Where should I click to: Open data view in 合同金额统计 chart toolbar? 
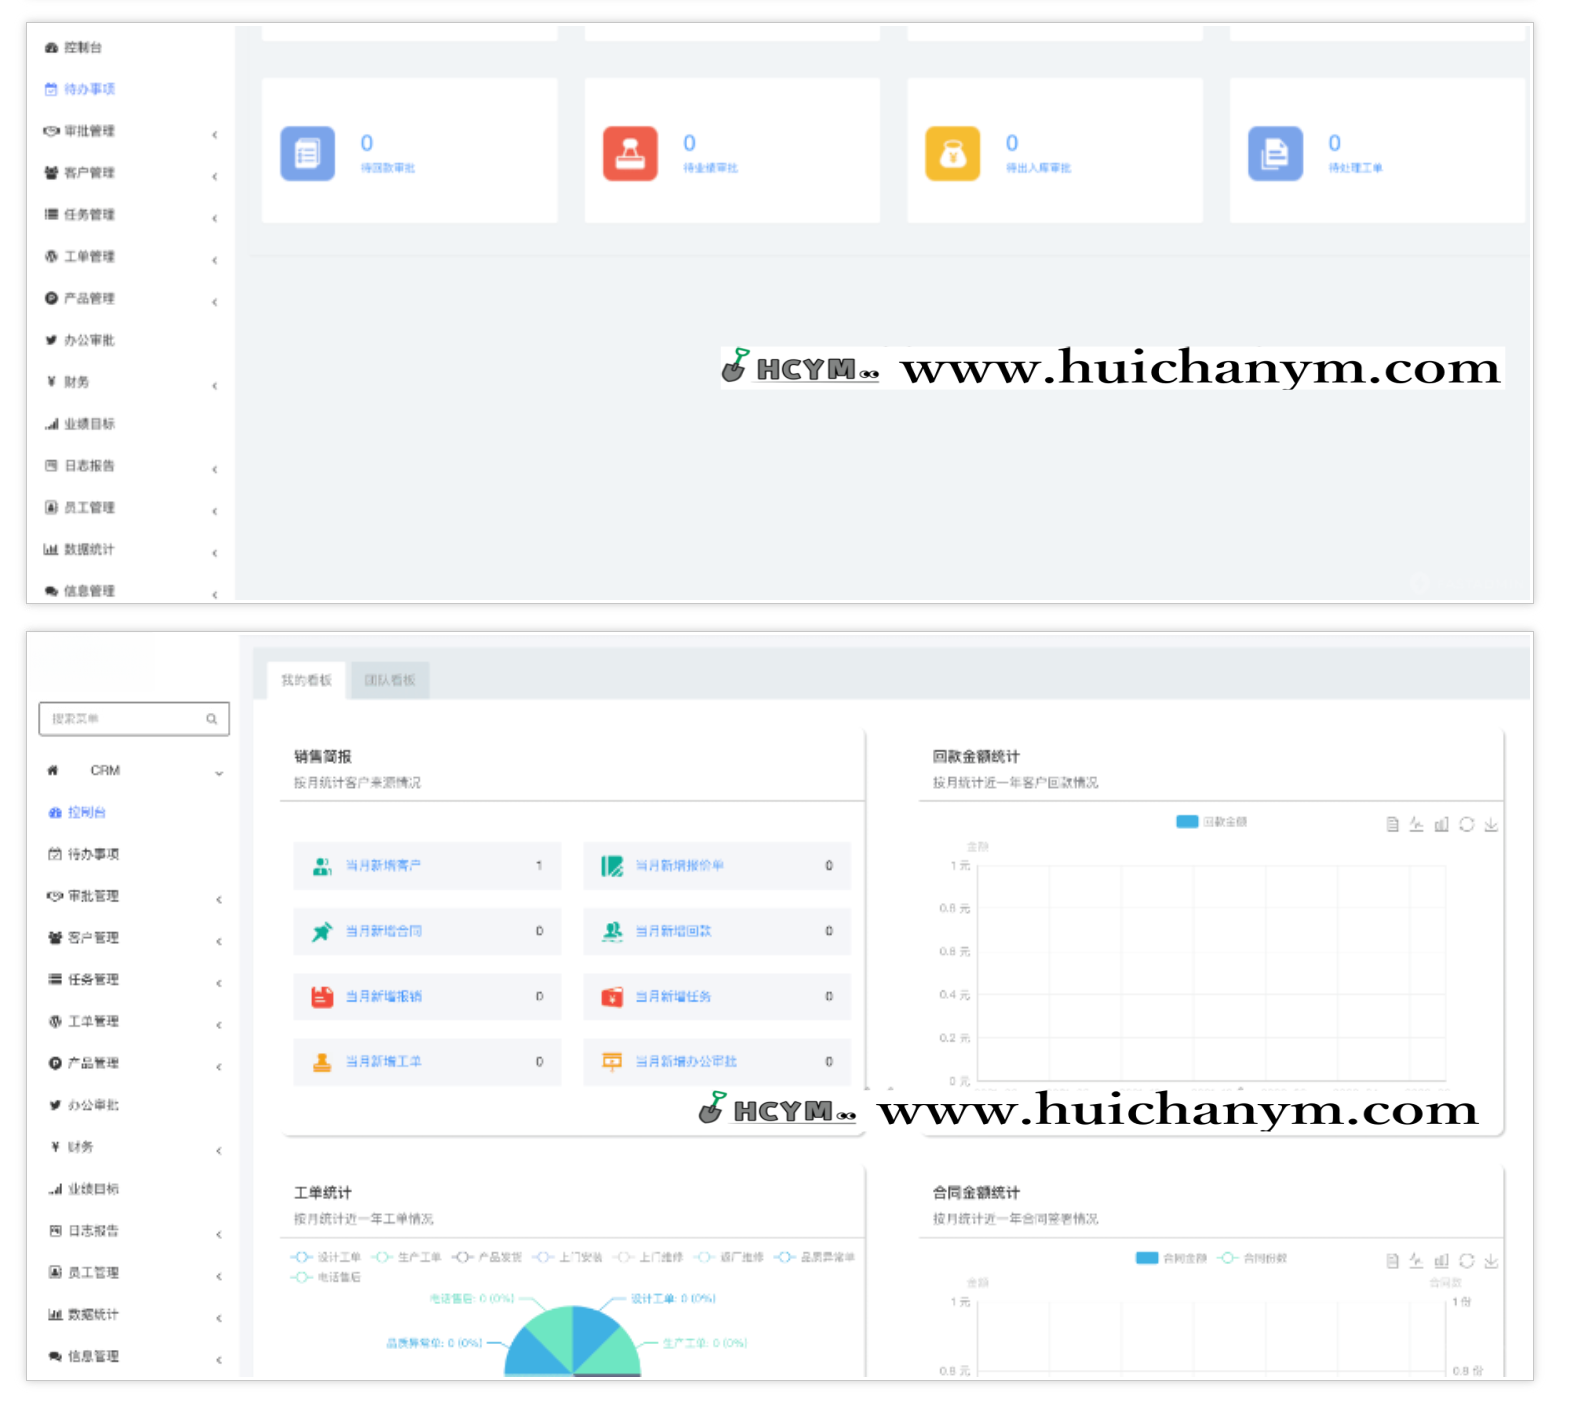(1392, 1261)
